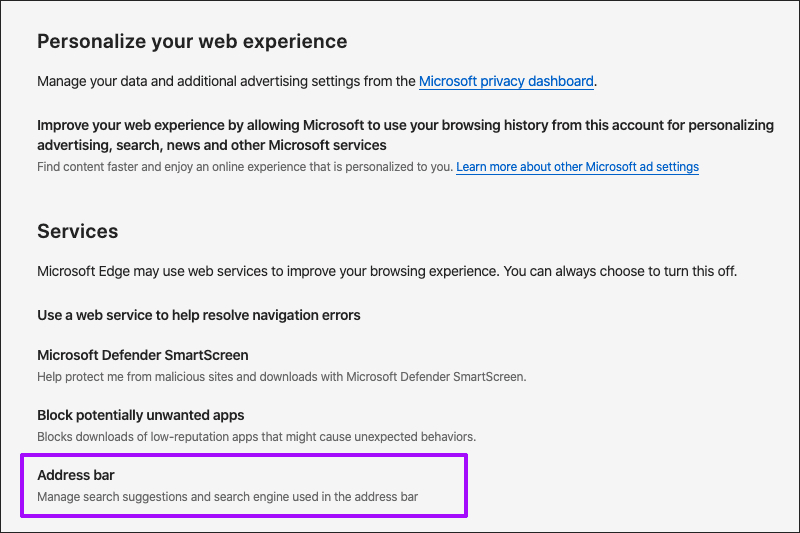Click the SmartScreen malicious sites description text

pos(281,377)
